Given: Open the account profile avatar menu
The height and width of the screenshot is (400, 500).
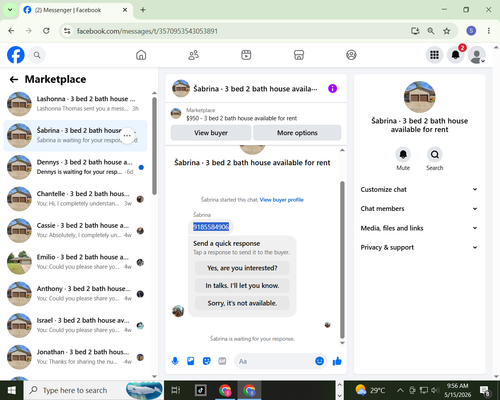Looking at the screenshot, I should [x=477, y=55].
